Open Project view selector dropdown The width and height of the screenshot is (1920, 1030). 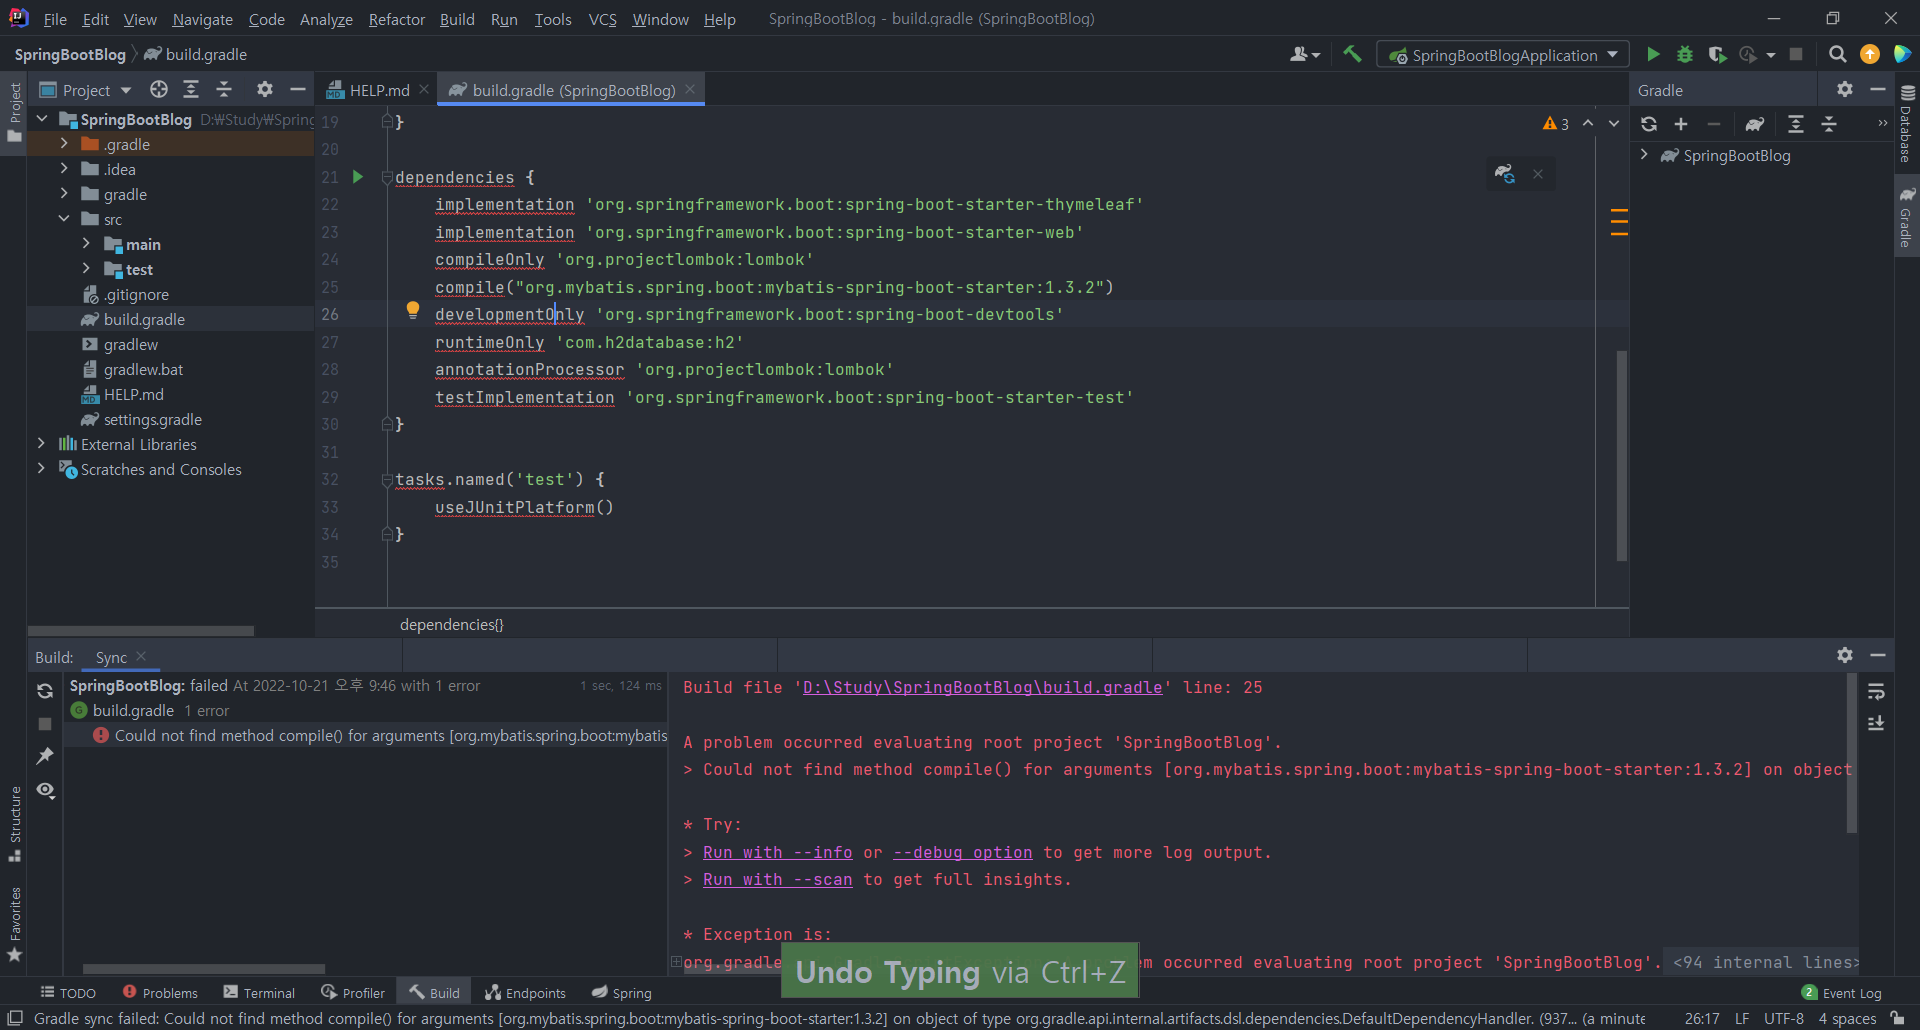pos(86,90)
